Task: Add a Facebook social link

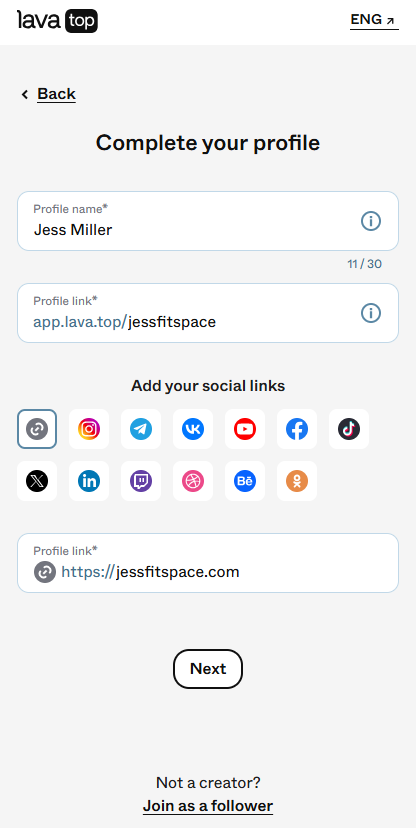Action: [x=297, y=429]
